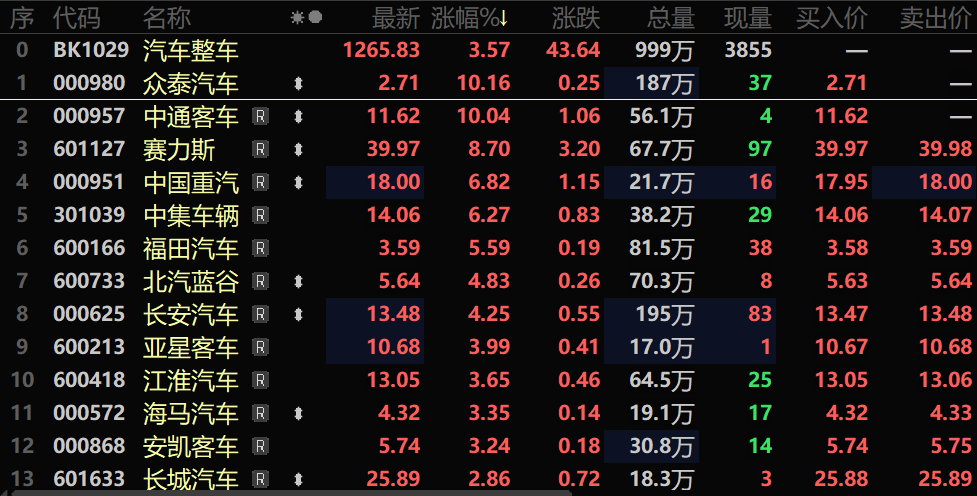
Task: Click stock code 000980
Action: pos(89,83)
